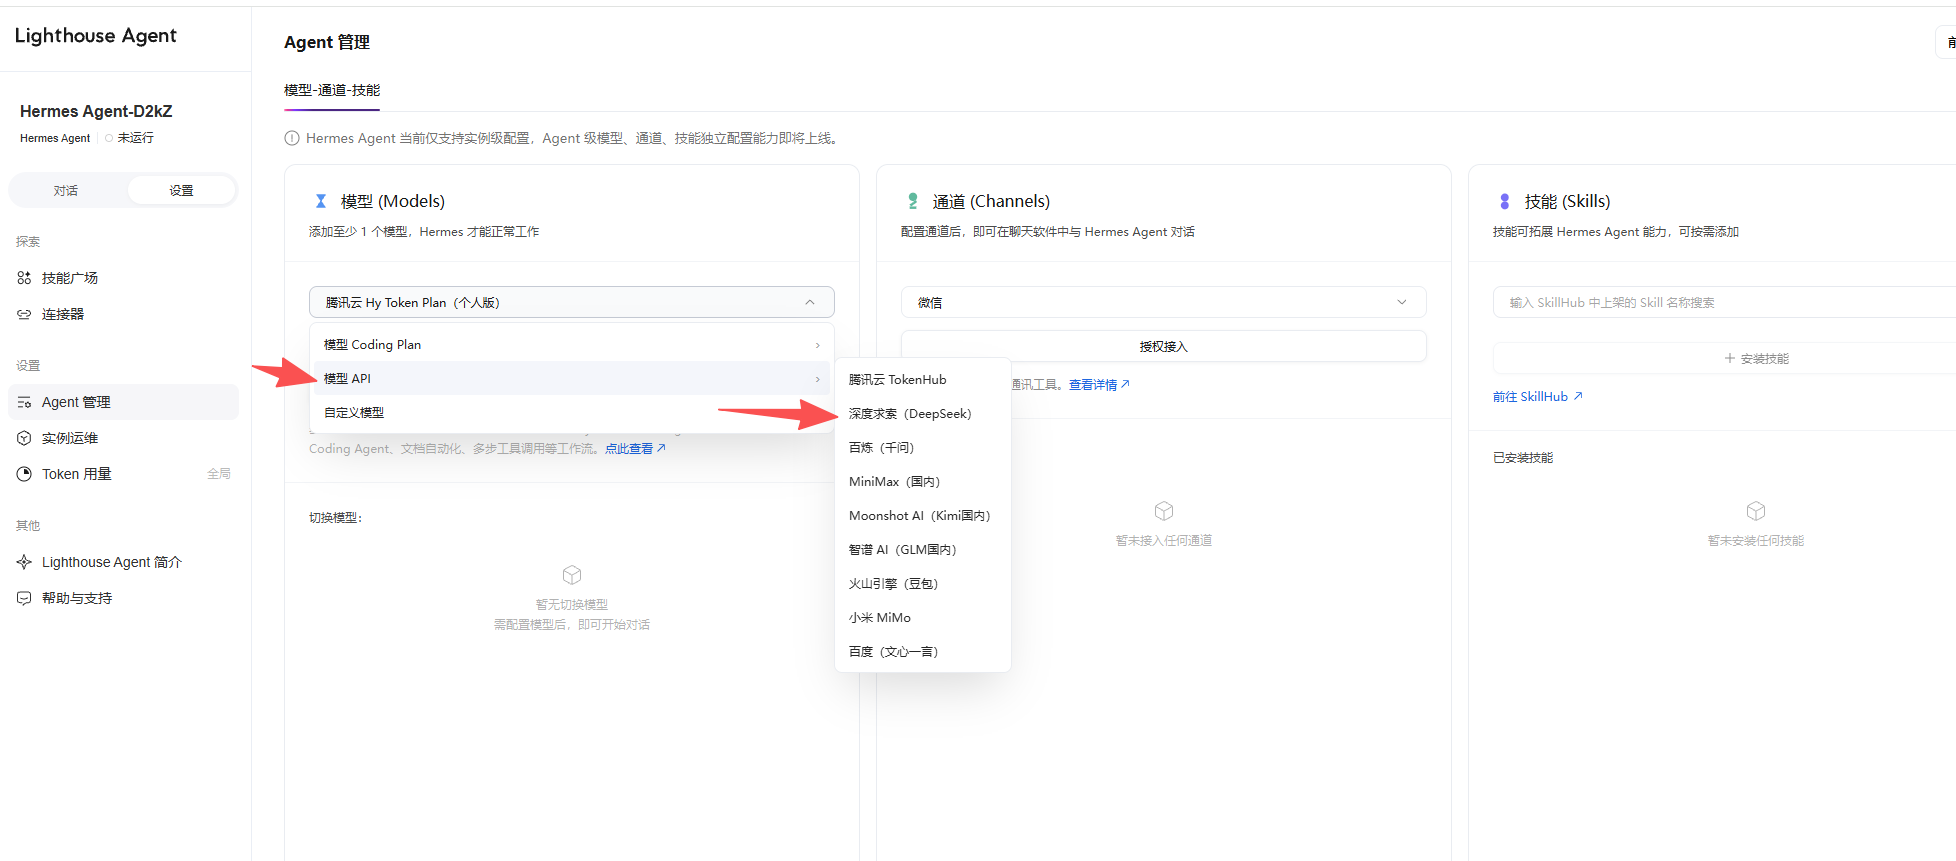Image resolution: width=1956 pixels, height=861 pixels.
Task: Choose MiniMax (国内) from submenu
Action: click(923, 481)
